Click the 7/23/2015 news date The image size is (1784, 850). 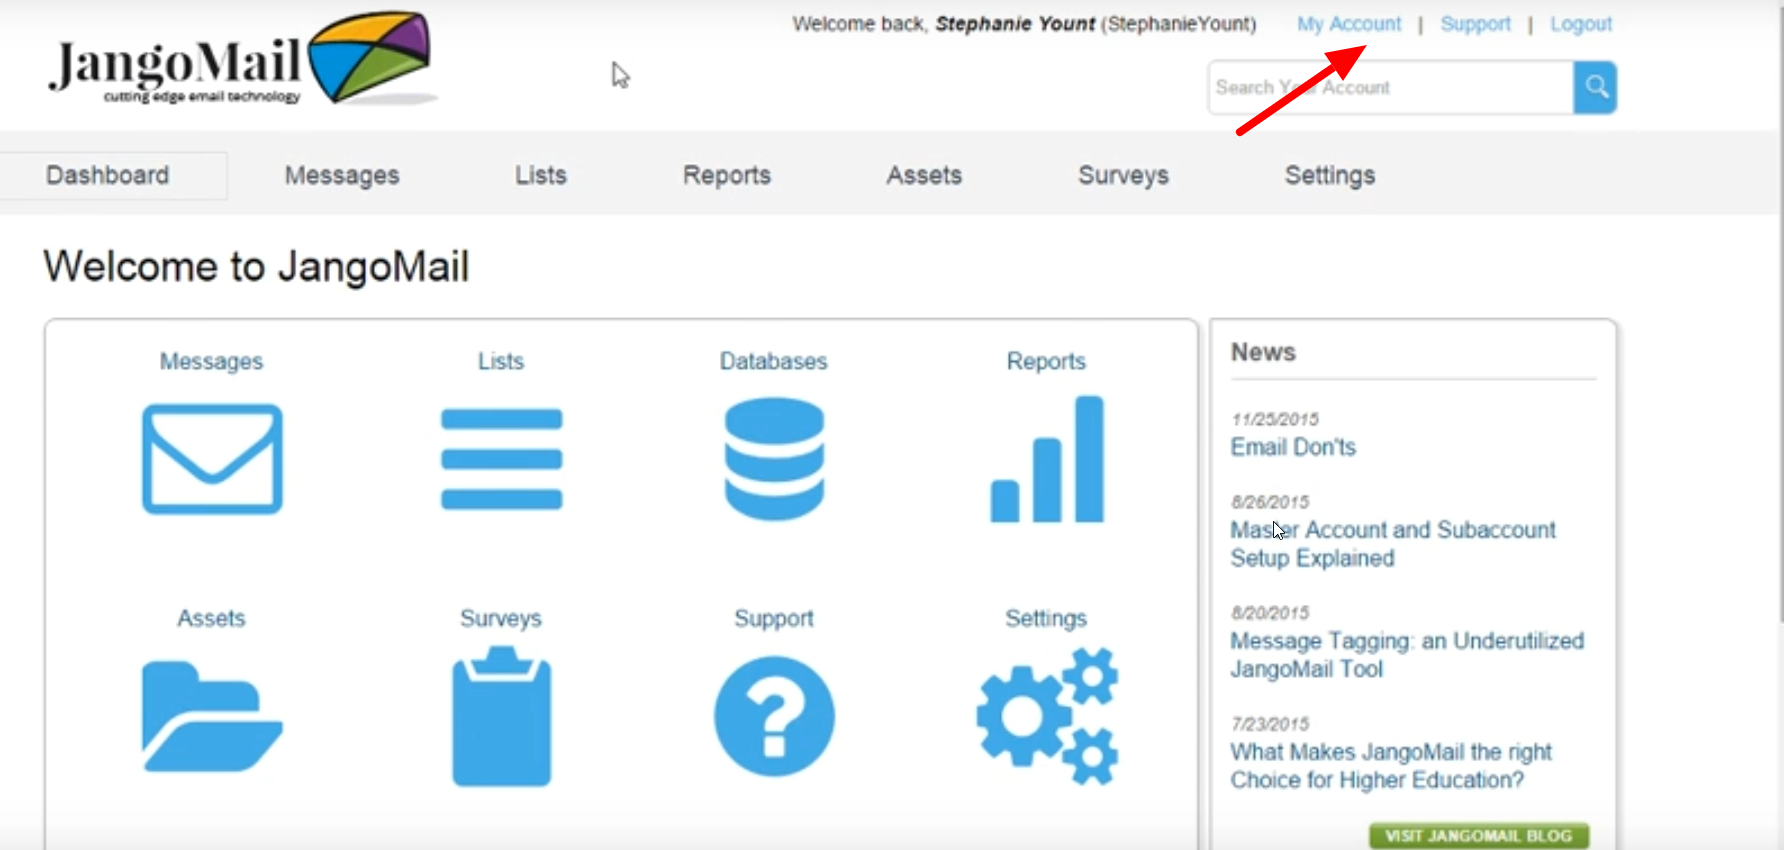pyautogui.click(x=1270, y=724)
